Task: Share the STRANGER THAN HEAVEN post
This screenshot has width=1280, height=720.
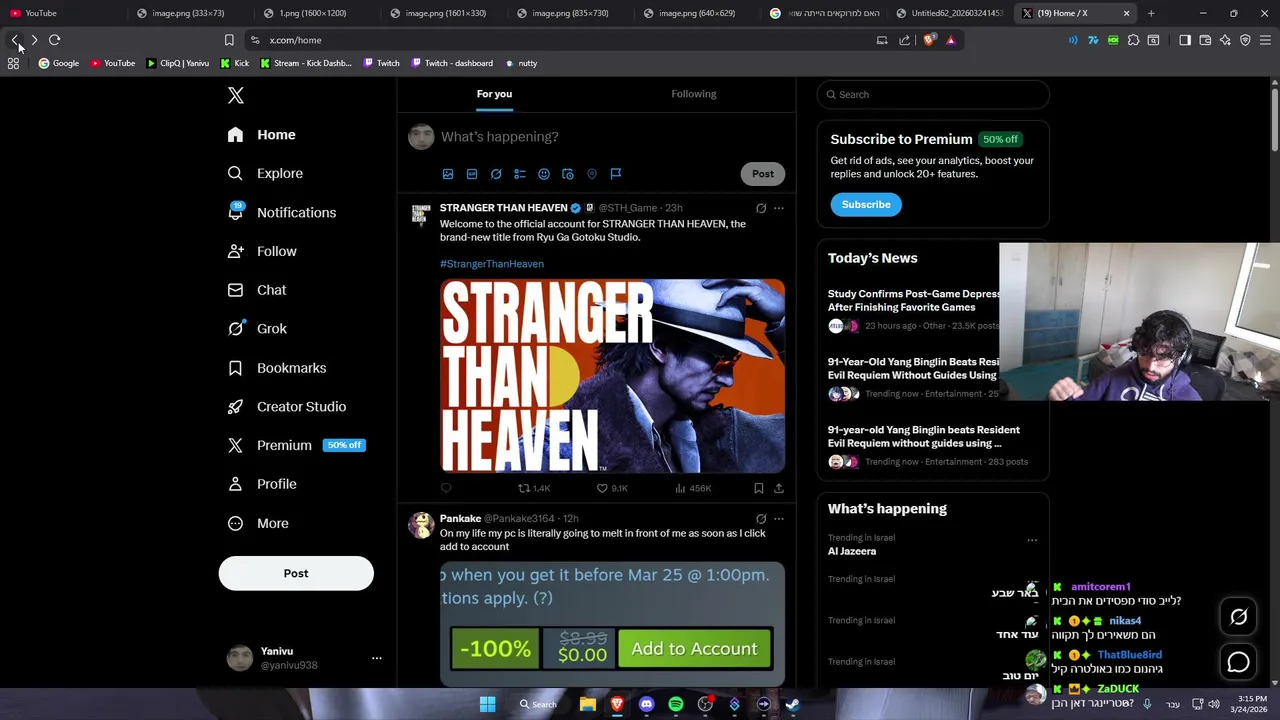Action: pyautogui.click(x=779, y=488)
